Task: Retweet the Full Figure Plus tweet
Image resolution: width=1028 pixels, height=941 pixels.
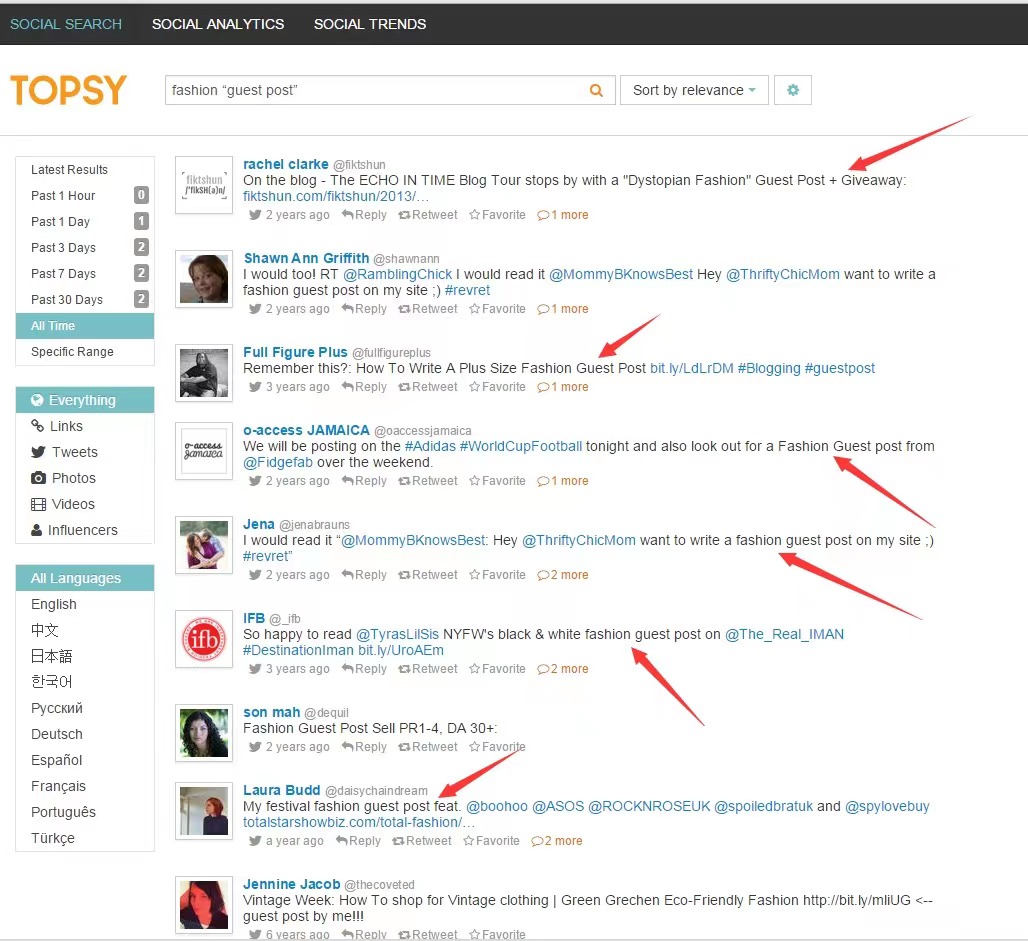Action: 428,387
